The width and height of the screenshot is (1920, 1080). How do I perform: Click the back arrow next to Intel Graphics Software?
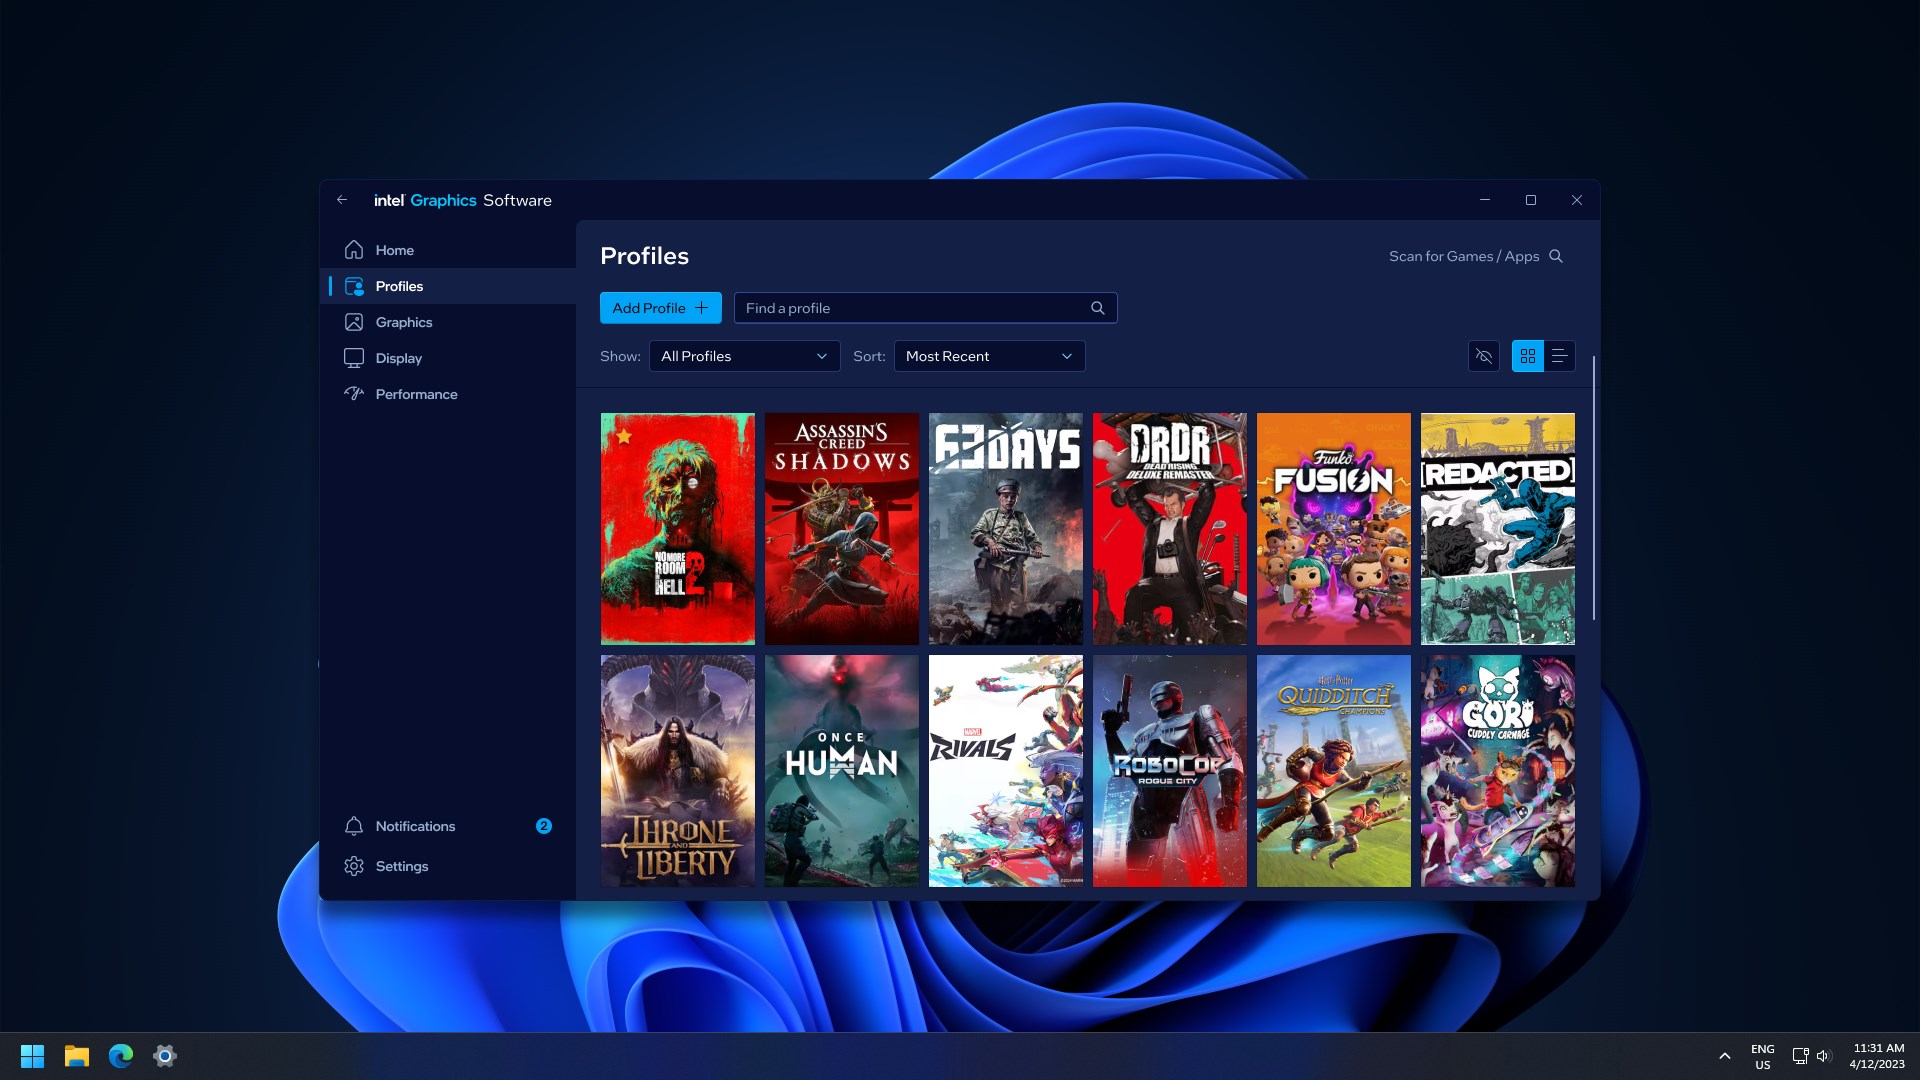(x=342, y=199)
